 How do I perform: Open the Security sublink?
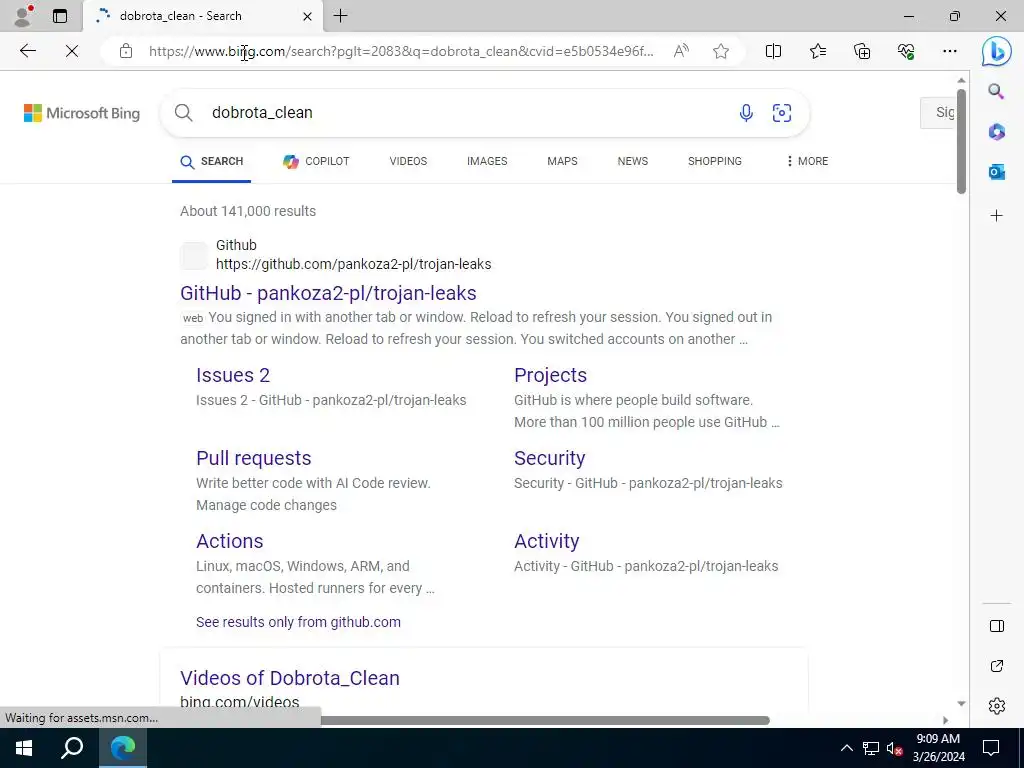[x=549, y=458]
